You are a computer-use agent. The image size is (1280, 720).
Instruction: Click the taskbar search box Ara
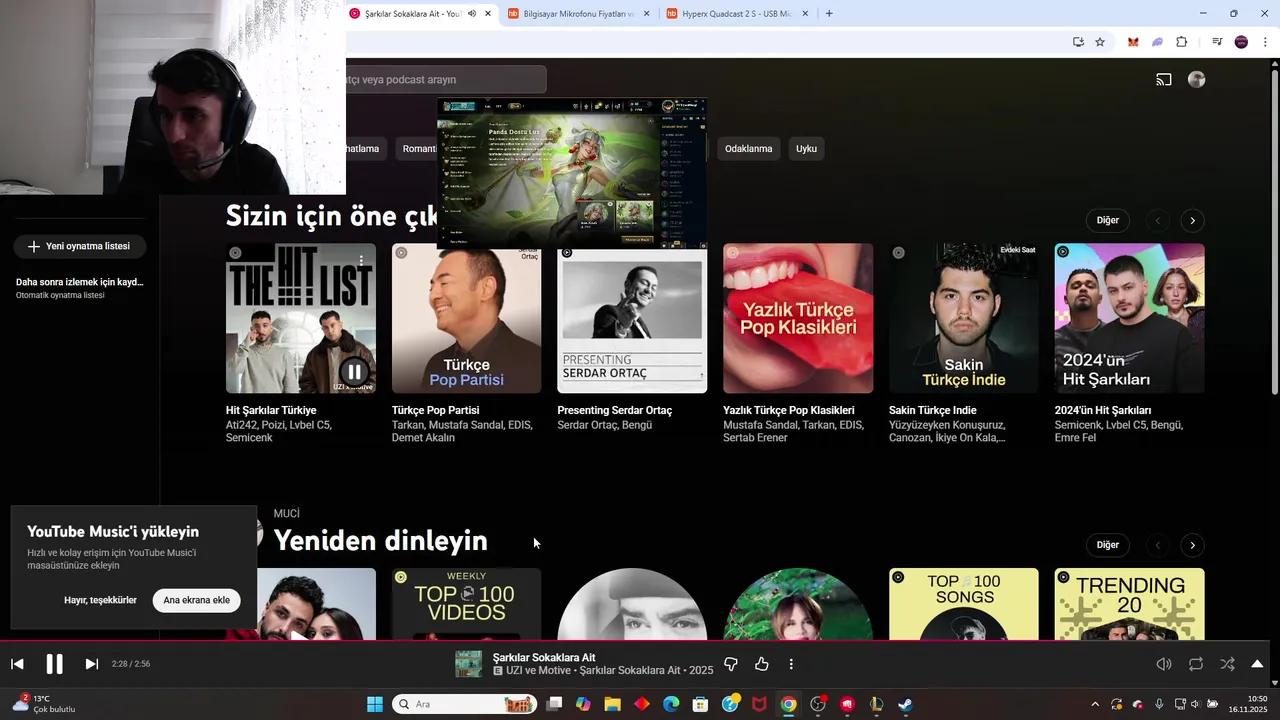pos(464,704)
